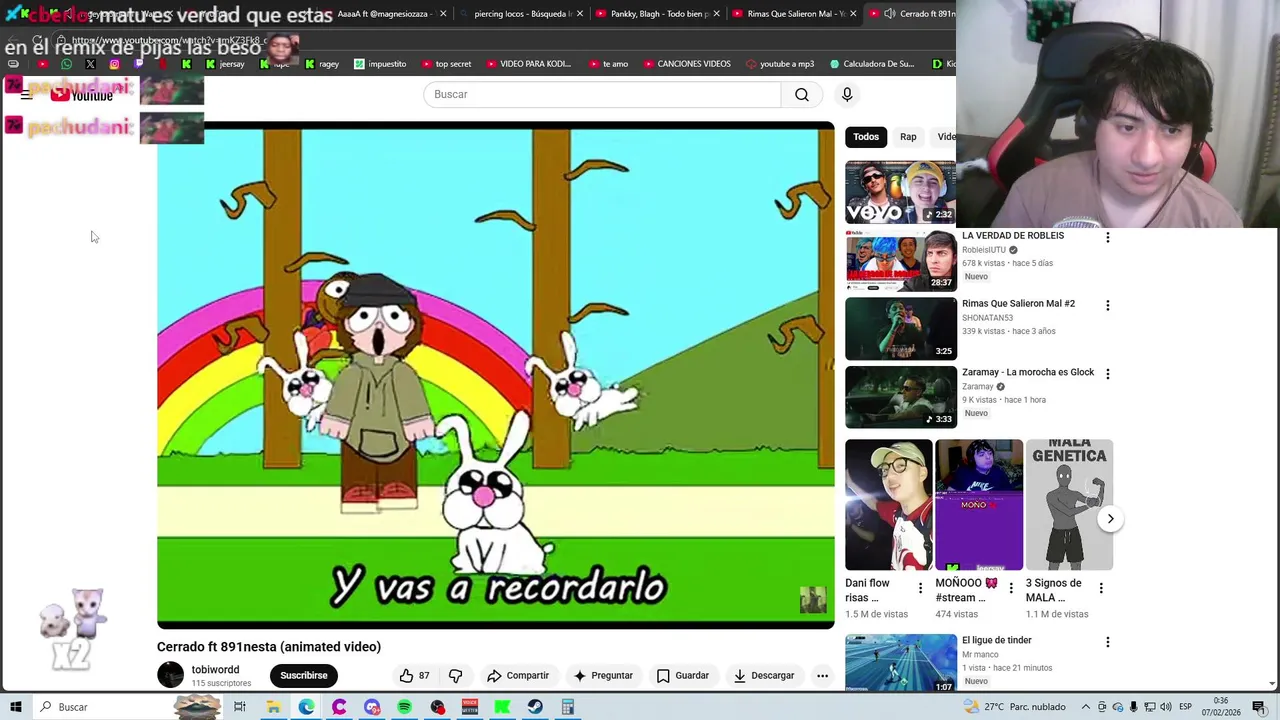
Task: Open more actions ellipsis under the video
Action: click(x=822, y=676)
